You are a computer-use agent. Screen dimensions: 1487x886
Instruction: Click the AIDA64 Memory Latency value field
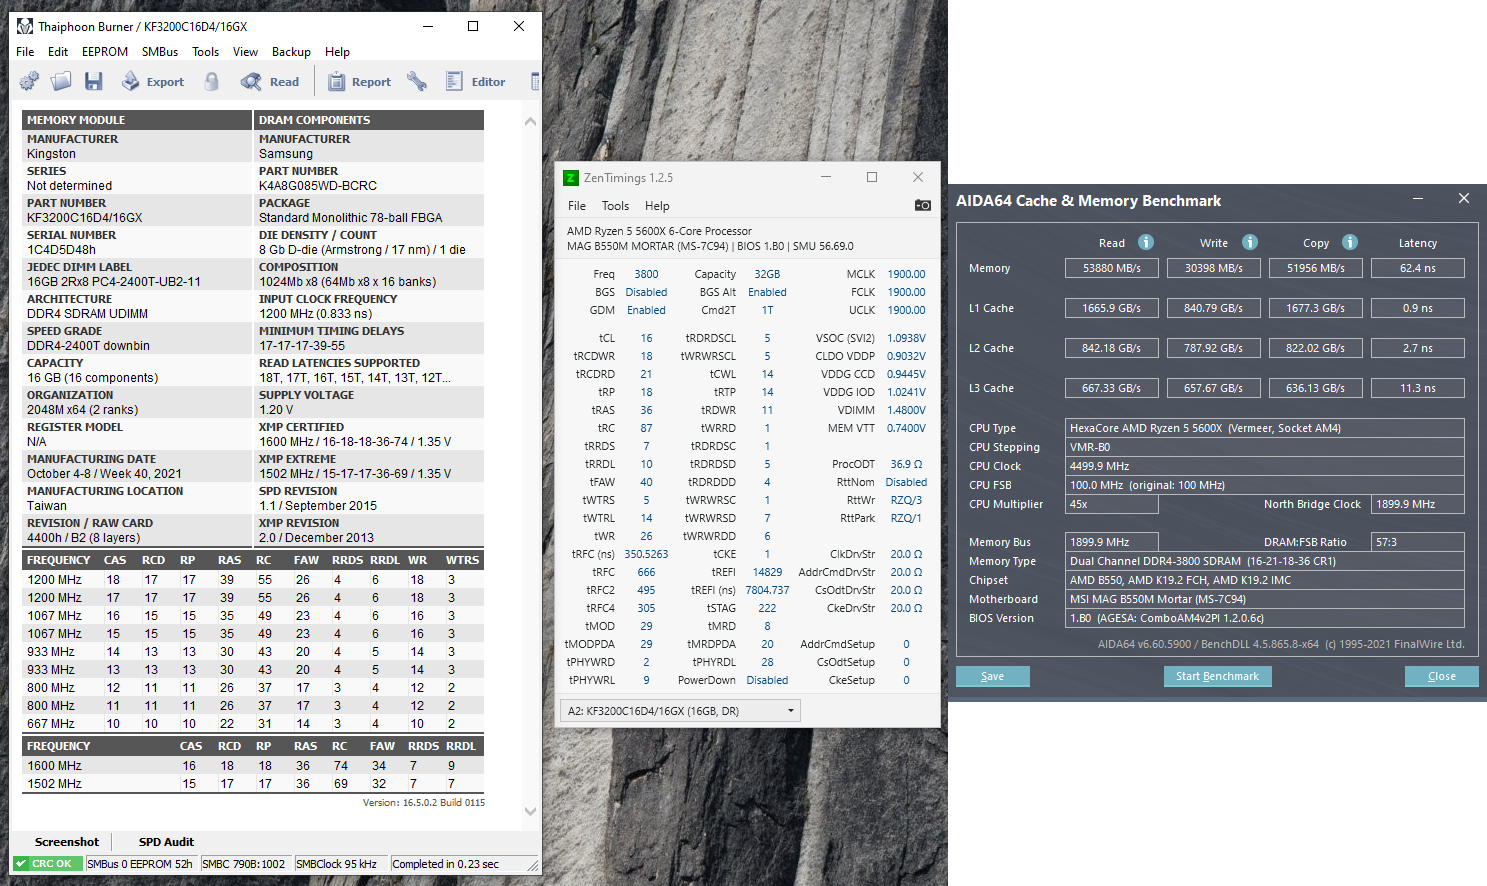[x=1418, y=268]
